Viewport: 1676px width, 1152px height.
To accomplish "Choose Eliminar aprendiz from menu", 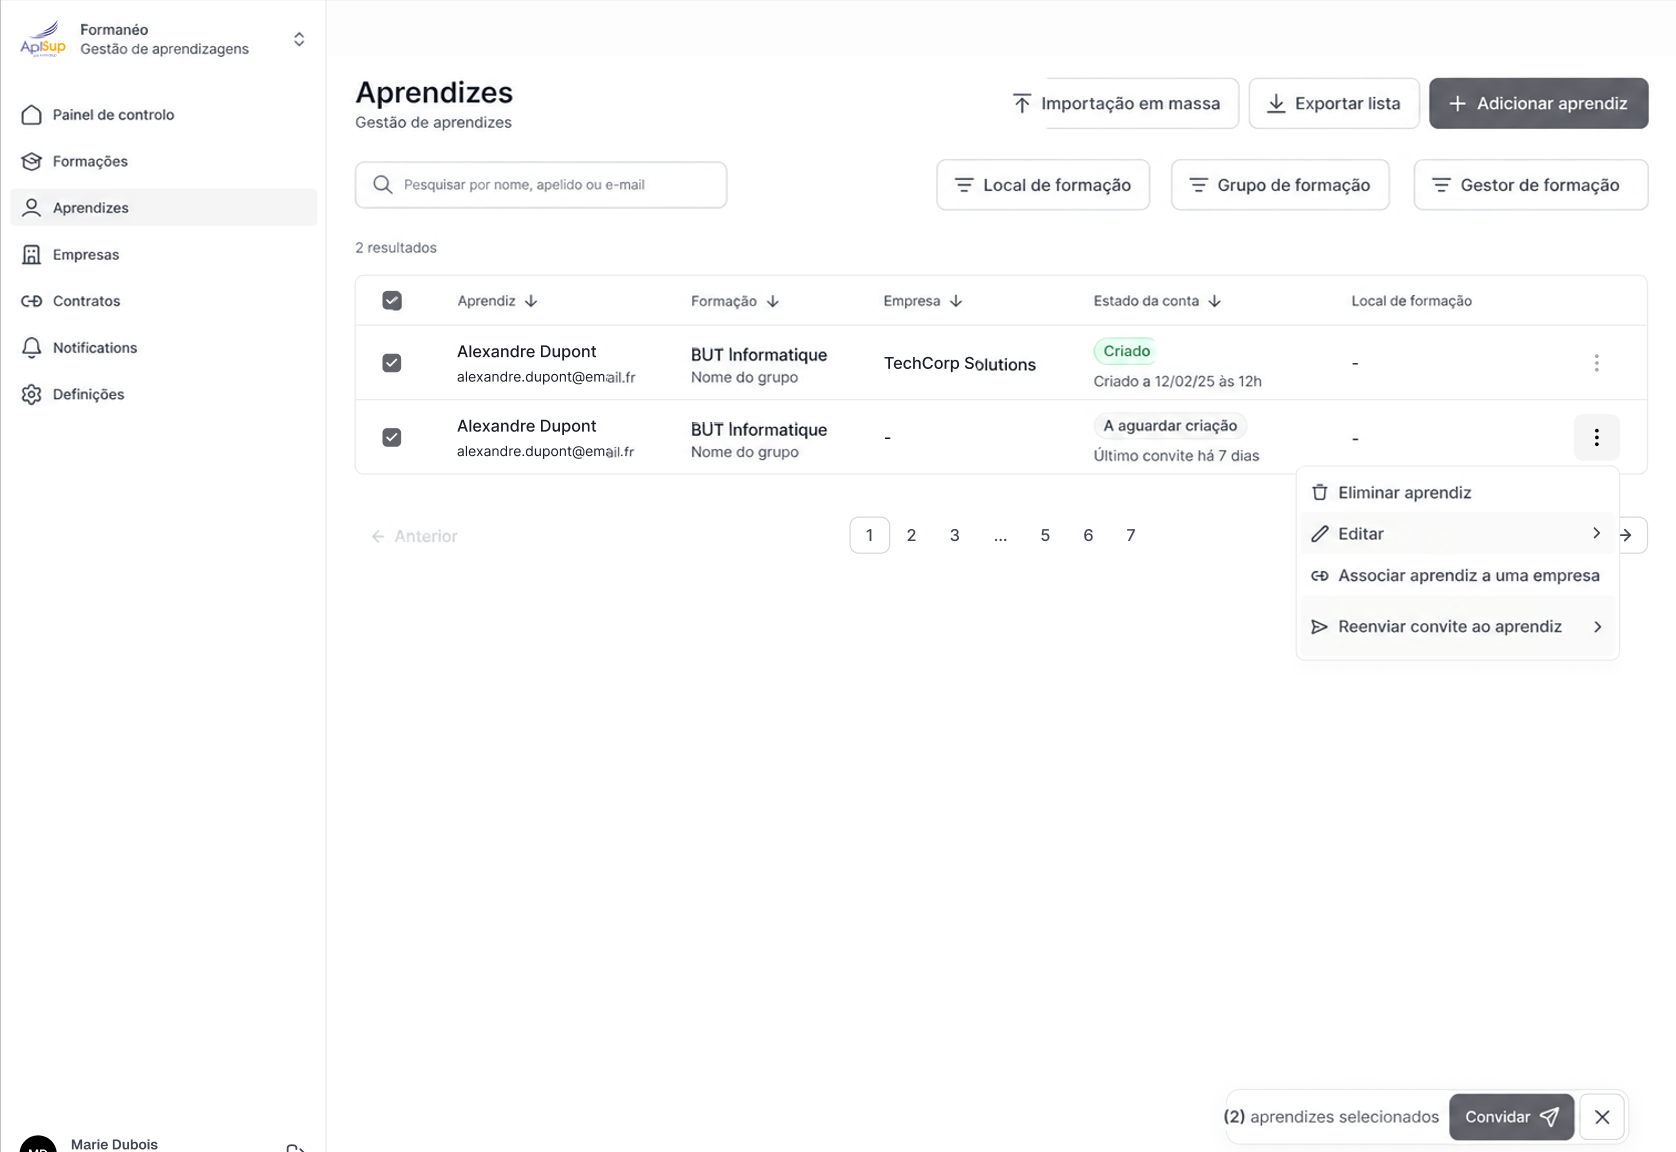I will [1457, 493].
